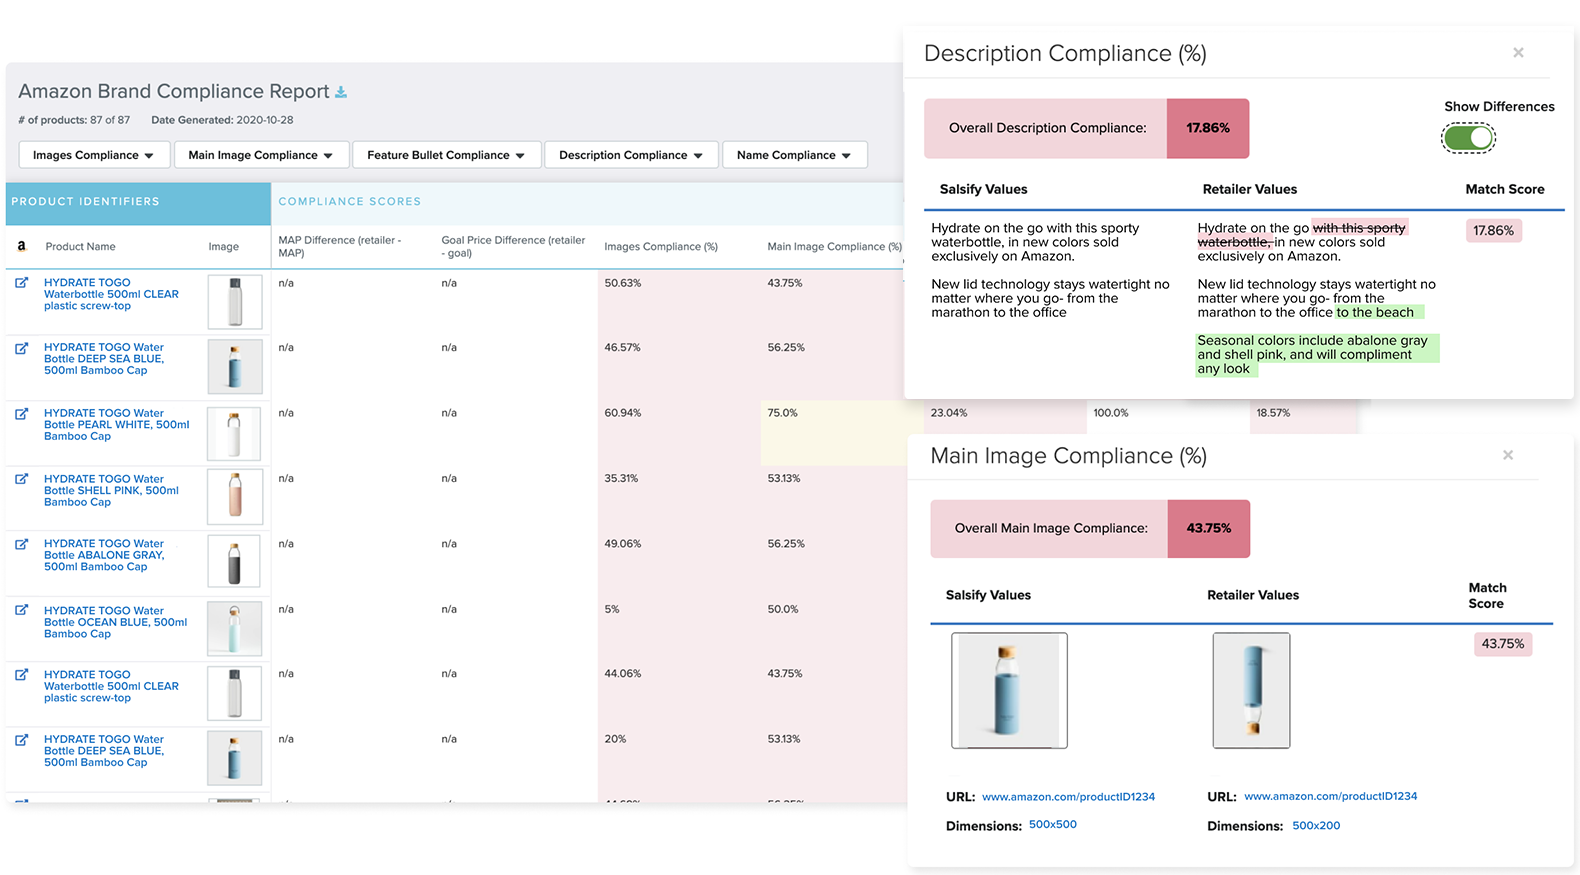The image size is (1580, 875).
Task: Toggle the Show Differences switch
Action: pos(1468,138)
